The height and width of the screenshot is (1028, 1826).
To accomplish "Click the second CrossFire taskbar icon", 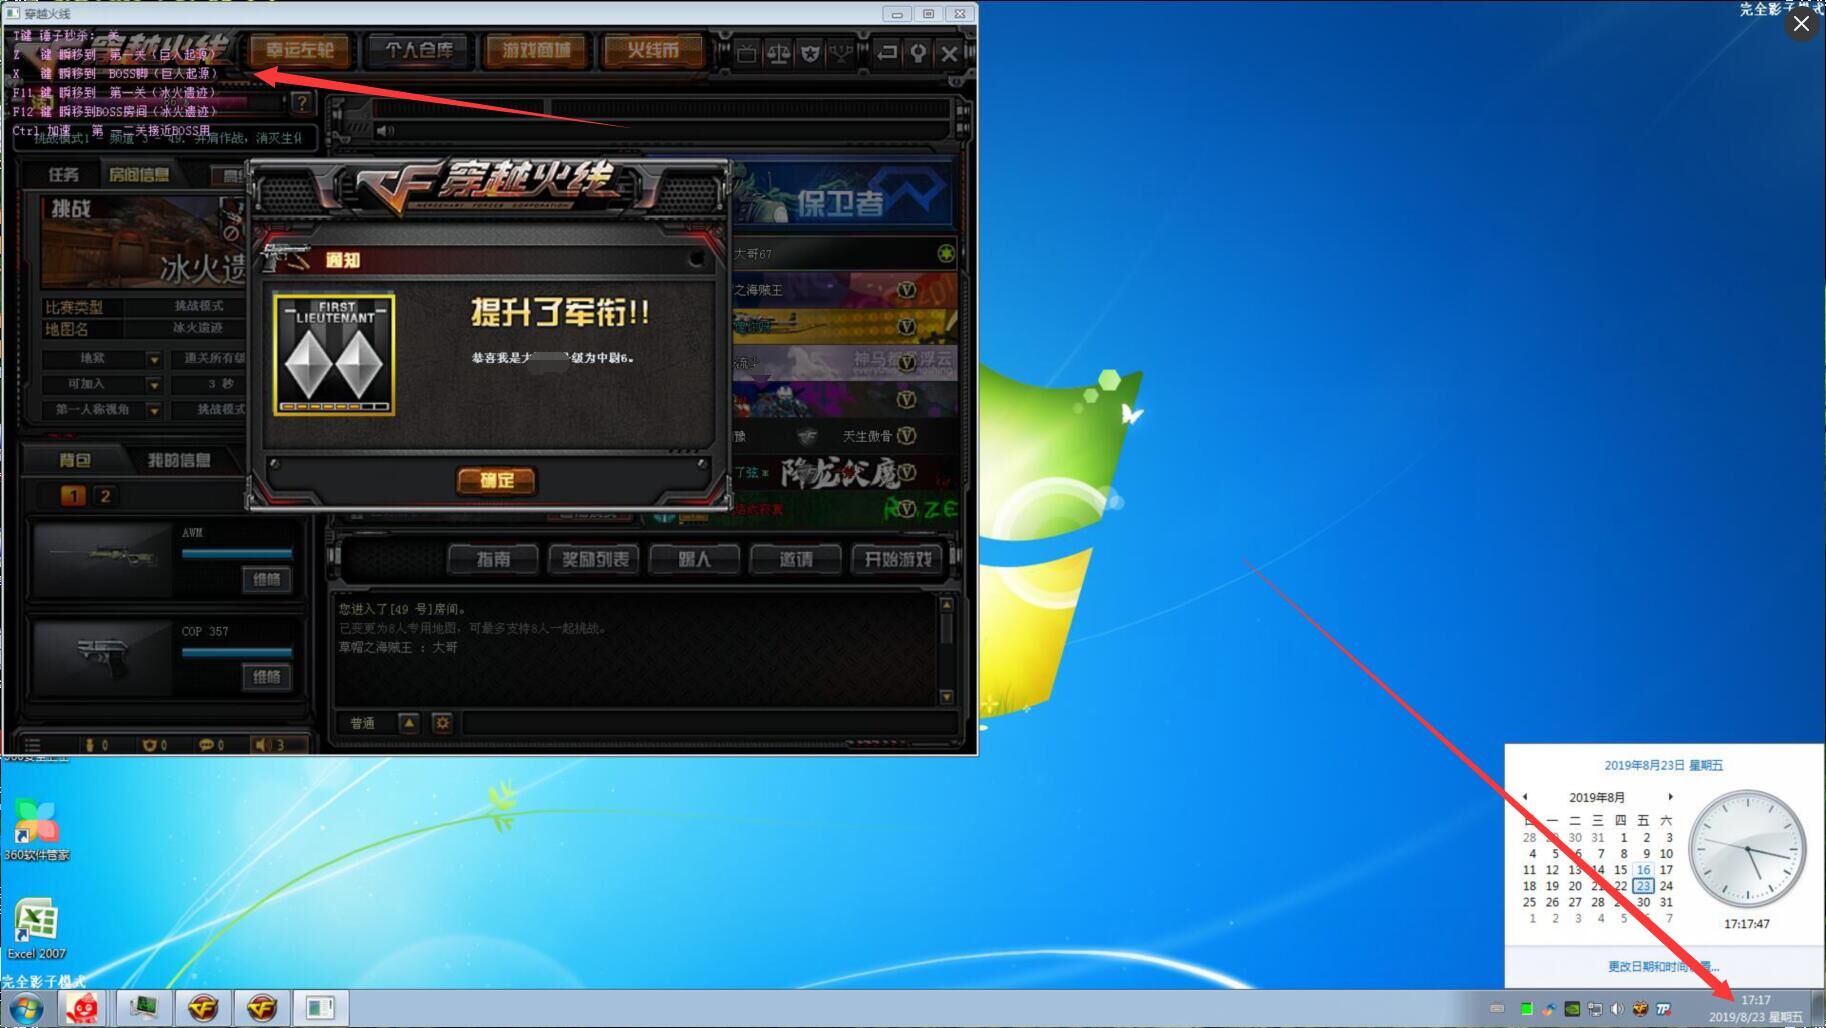I will click(262, 1008).
